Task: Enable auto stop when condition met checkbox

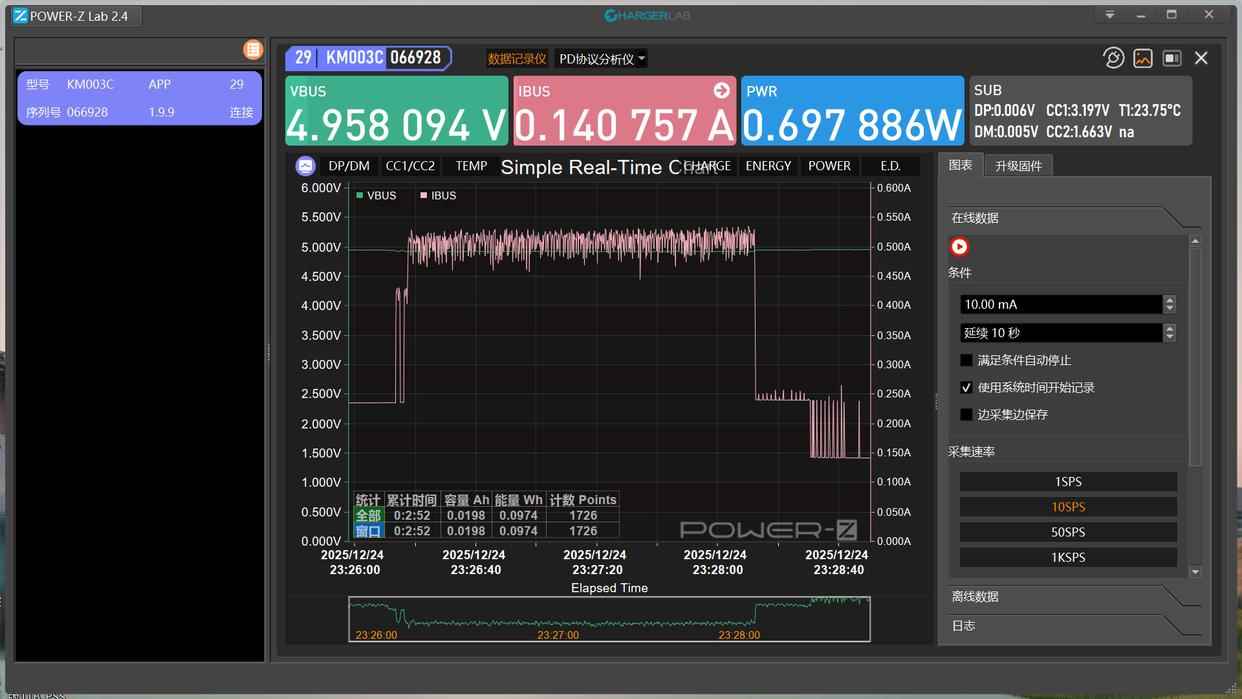Action: [966, 360]
